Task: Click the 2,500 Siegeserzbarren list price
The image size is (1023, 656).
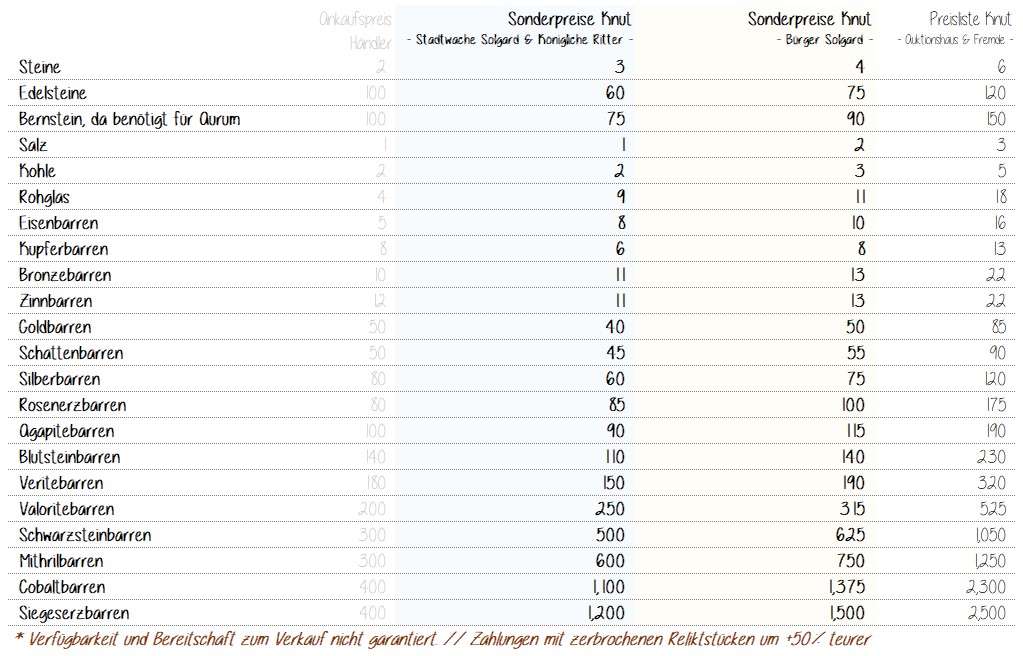Action: pos(987,613)
